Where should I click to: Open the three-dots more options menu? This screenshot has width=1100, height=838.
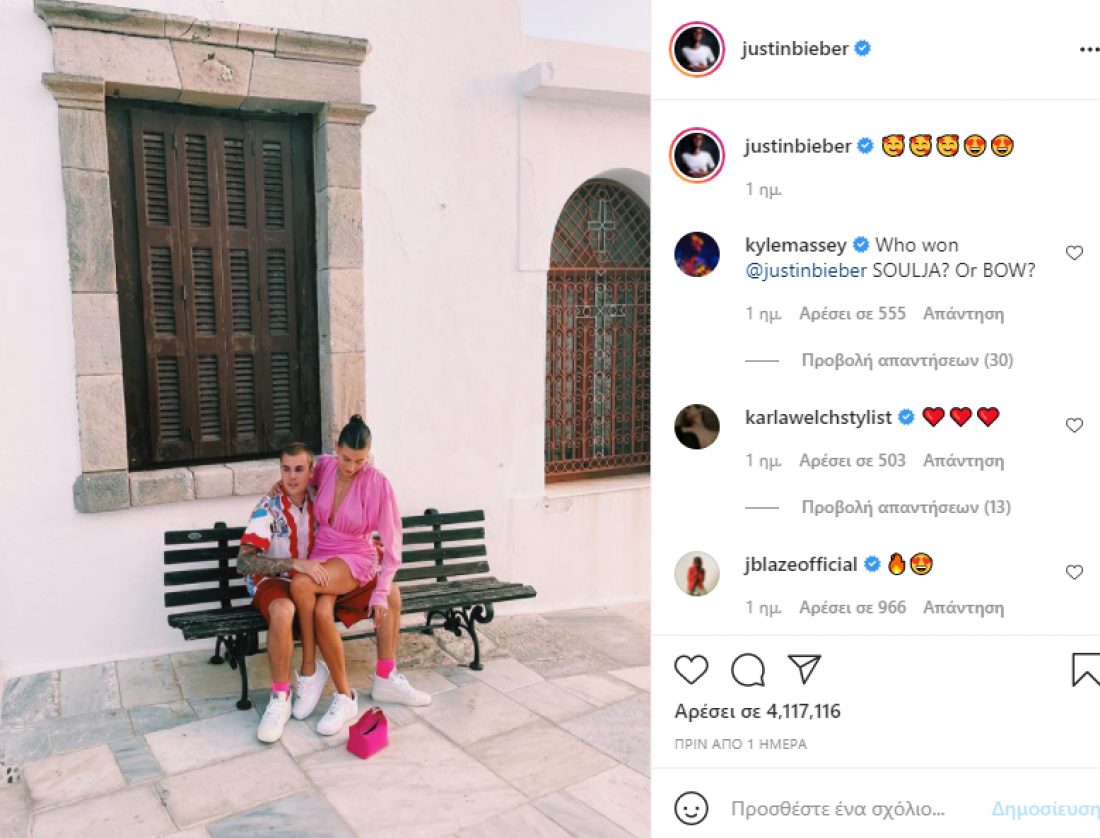tap(1089, 49)
